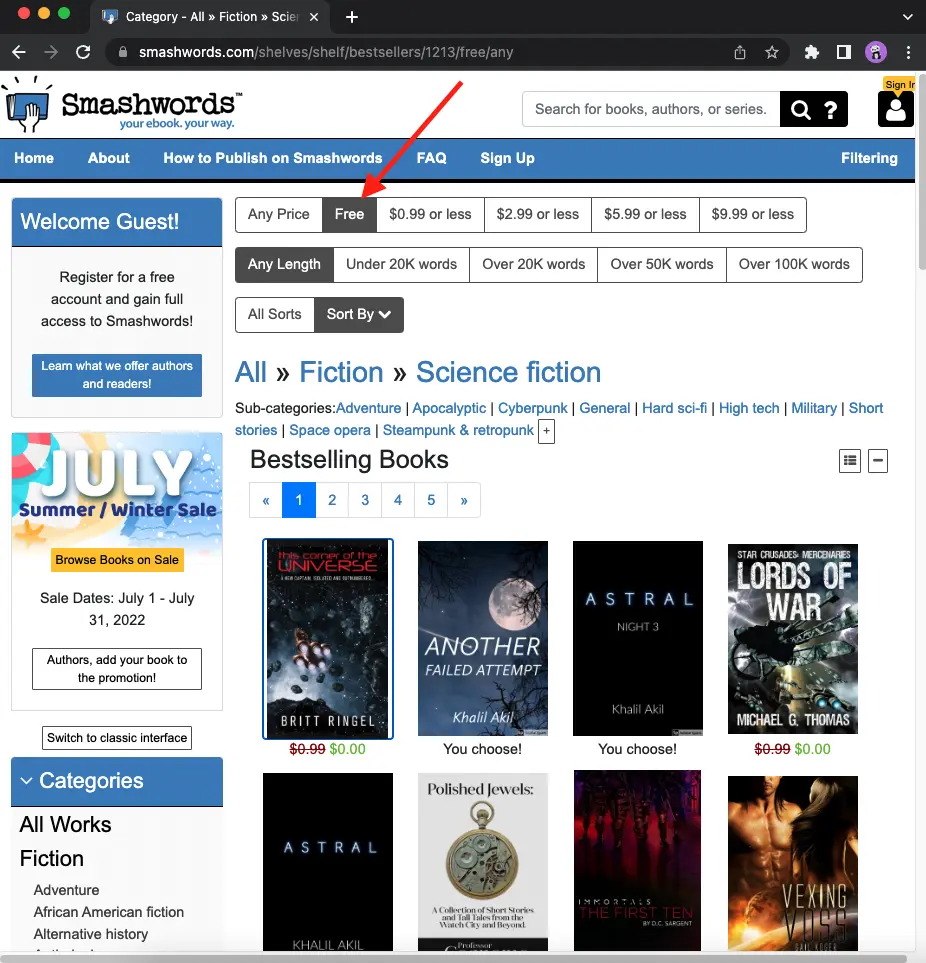Open the Fiction breadcrumb link

(341, 373)
